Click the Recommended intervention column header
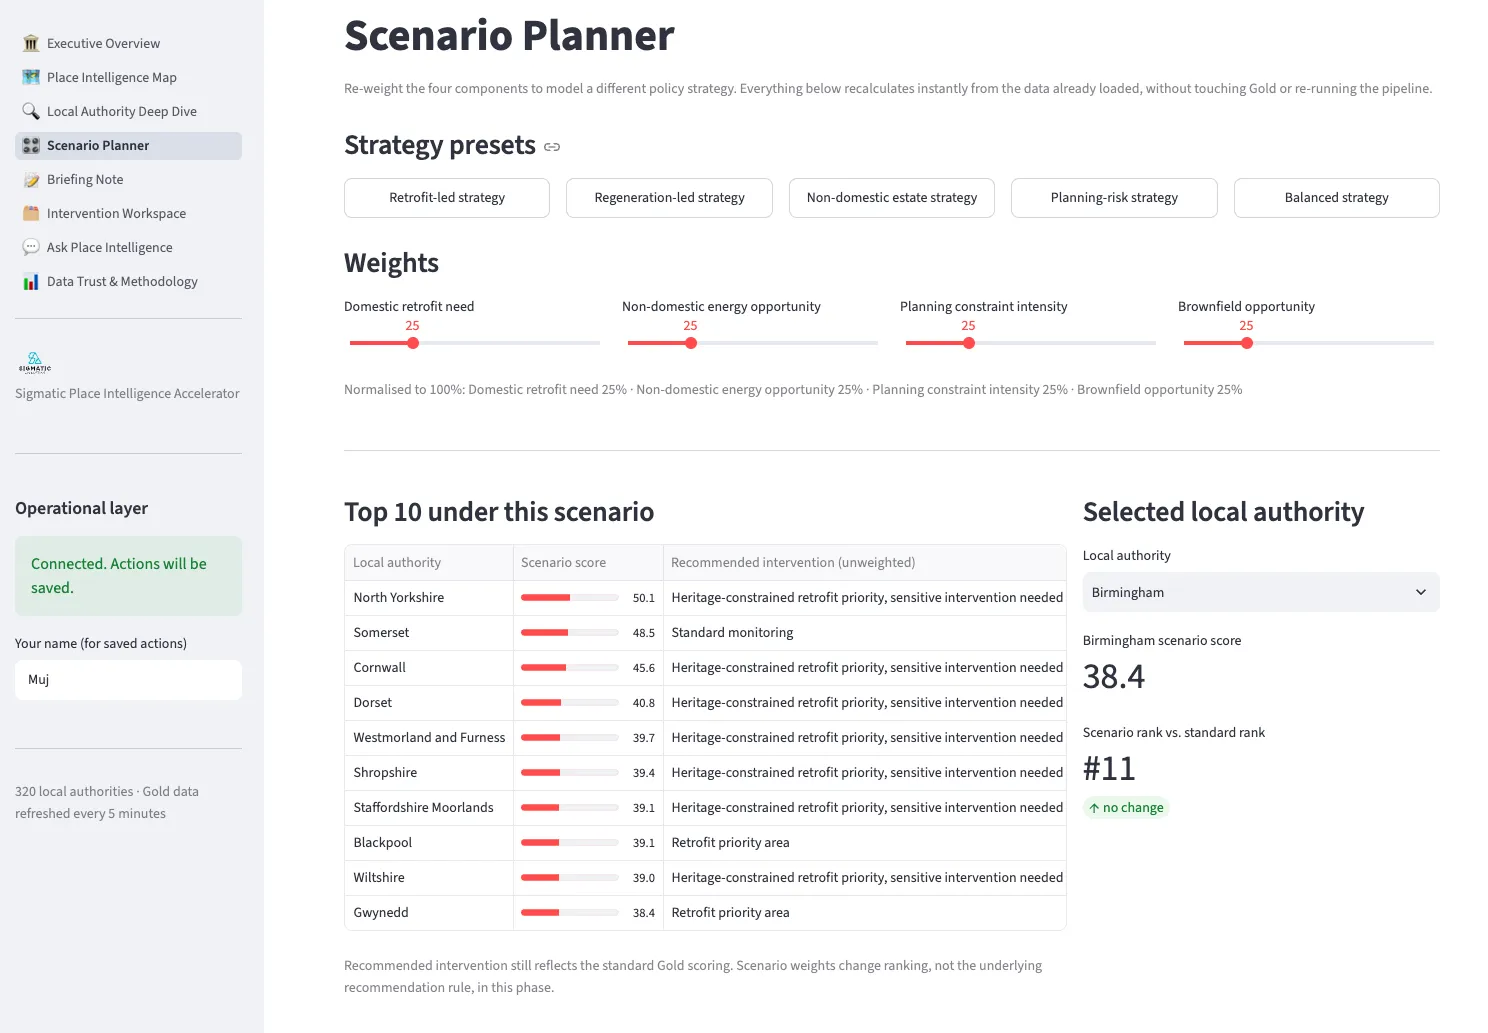 [865, 563]
